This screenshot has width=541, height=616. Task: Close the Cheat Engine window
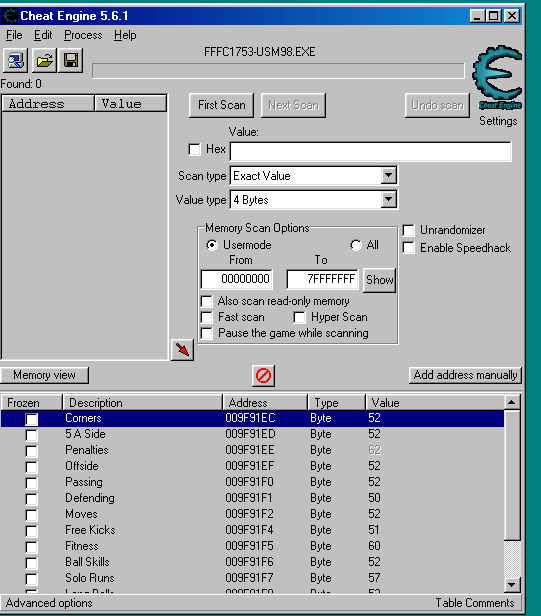512,16
